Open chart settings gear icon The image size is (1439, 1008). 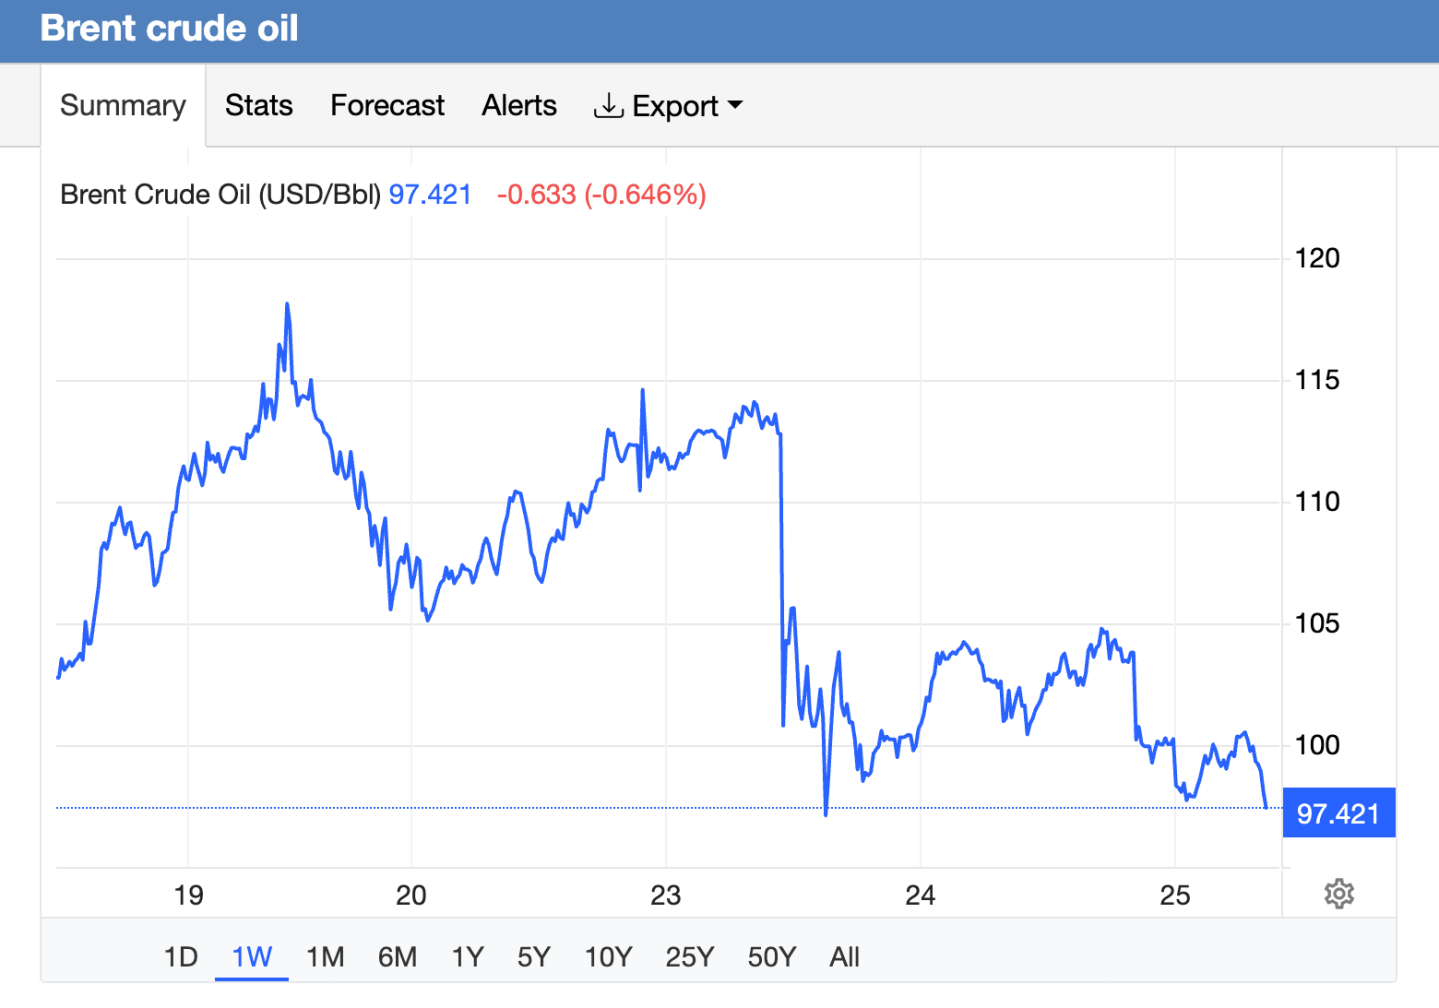[x=1338, y=893]
